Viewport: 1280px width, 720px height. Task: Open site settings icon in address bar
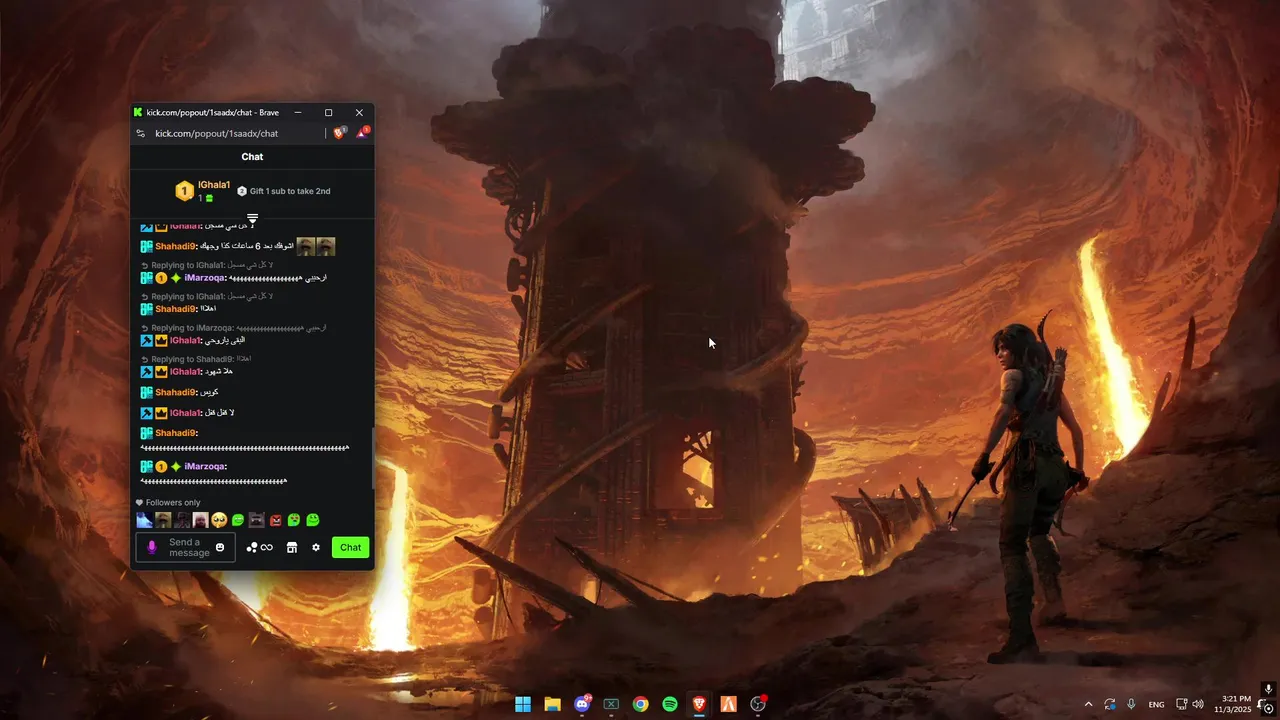[x=141, y=133]
